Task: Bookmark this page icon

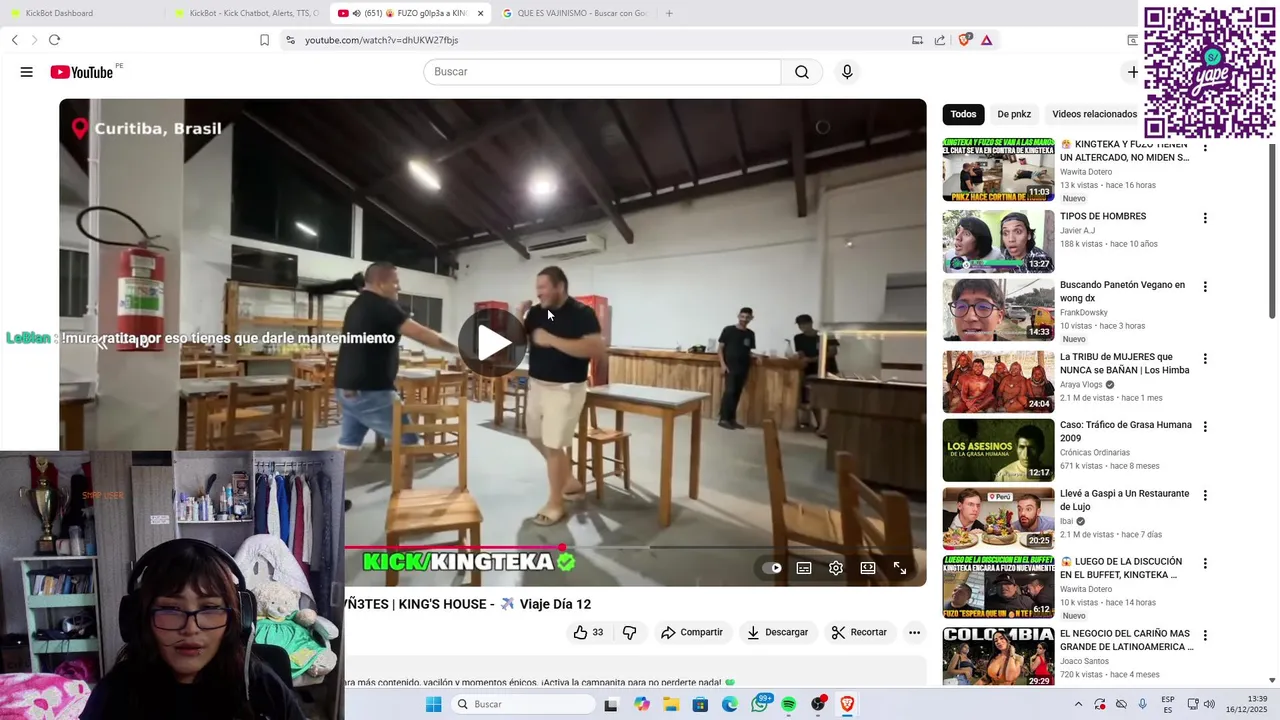Action: tap(264, 40)
